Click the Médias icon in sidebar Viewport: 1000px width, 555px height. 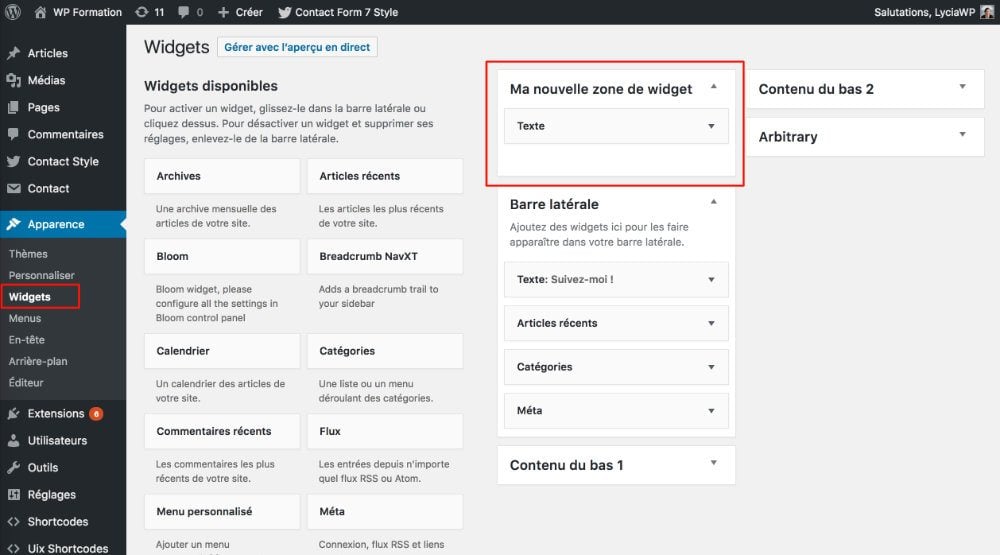(x=13, y=80)
